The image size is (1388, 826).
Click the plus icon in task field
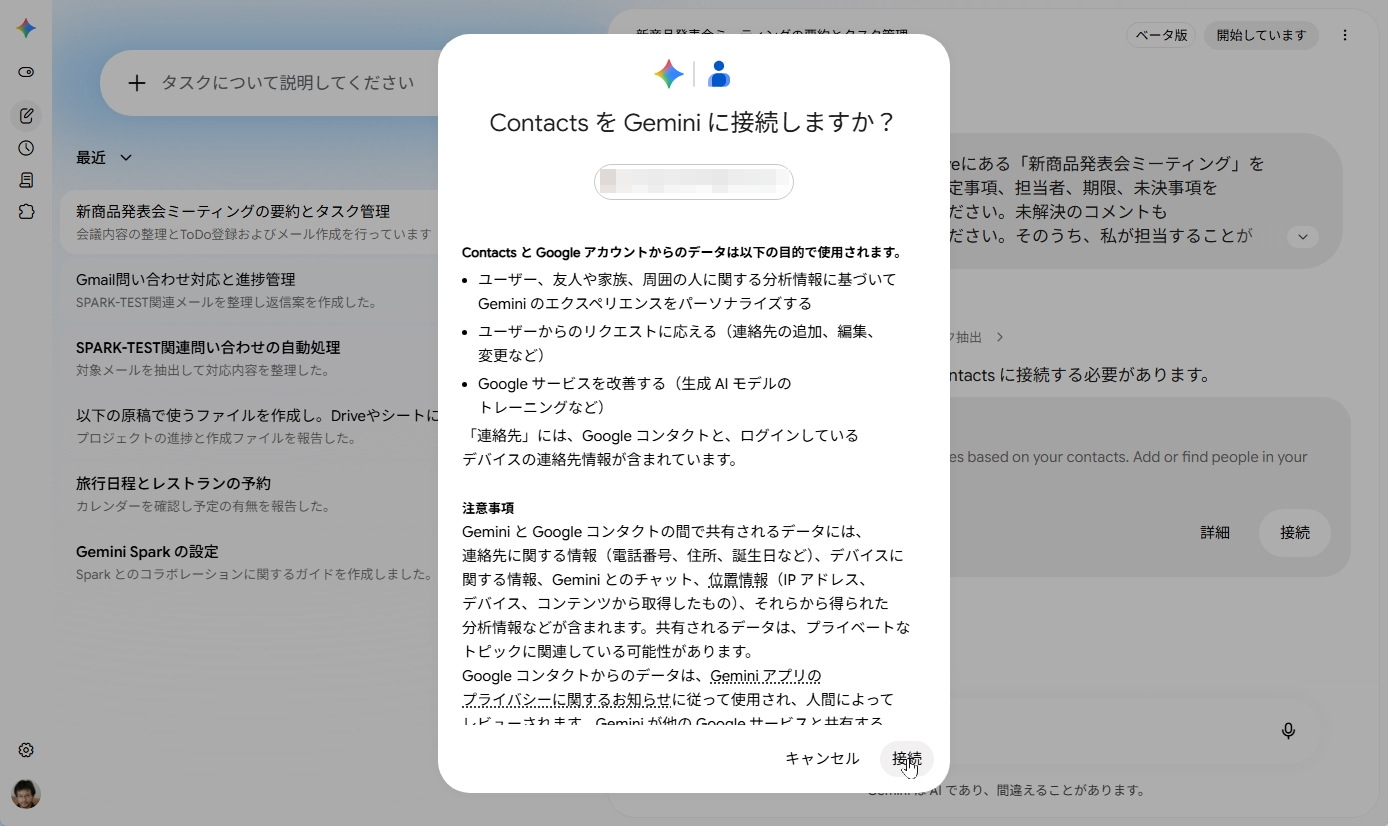pos(137,83)
